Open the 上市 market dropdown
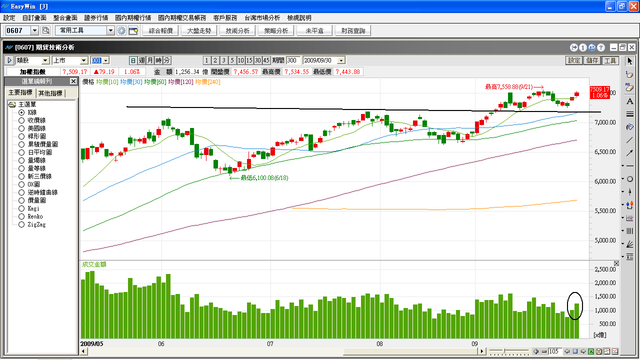Viewport: 640px width, 360px height. 84,60
